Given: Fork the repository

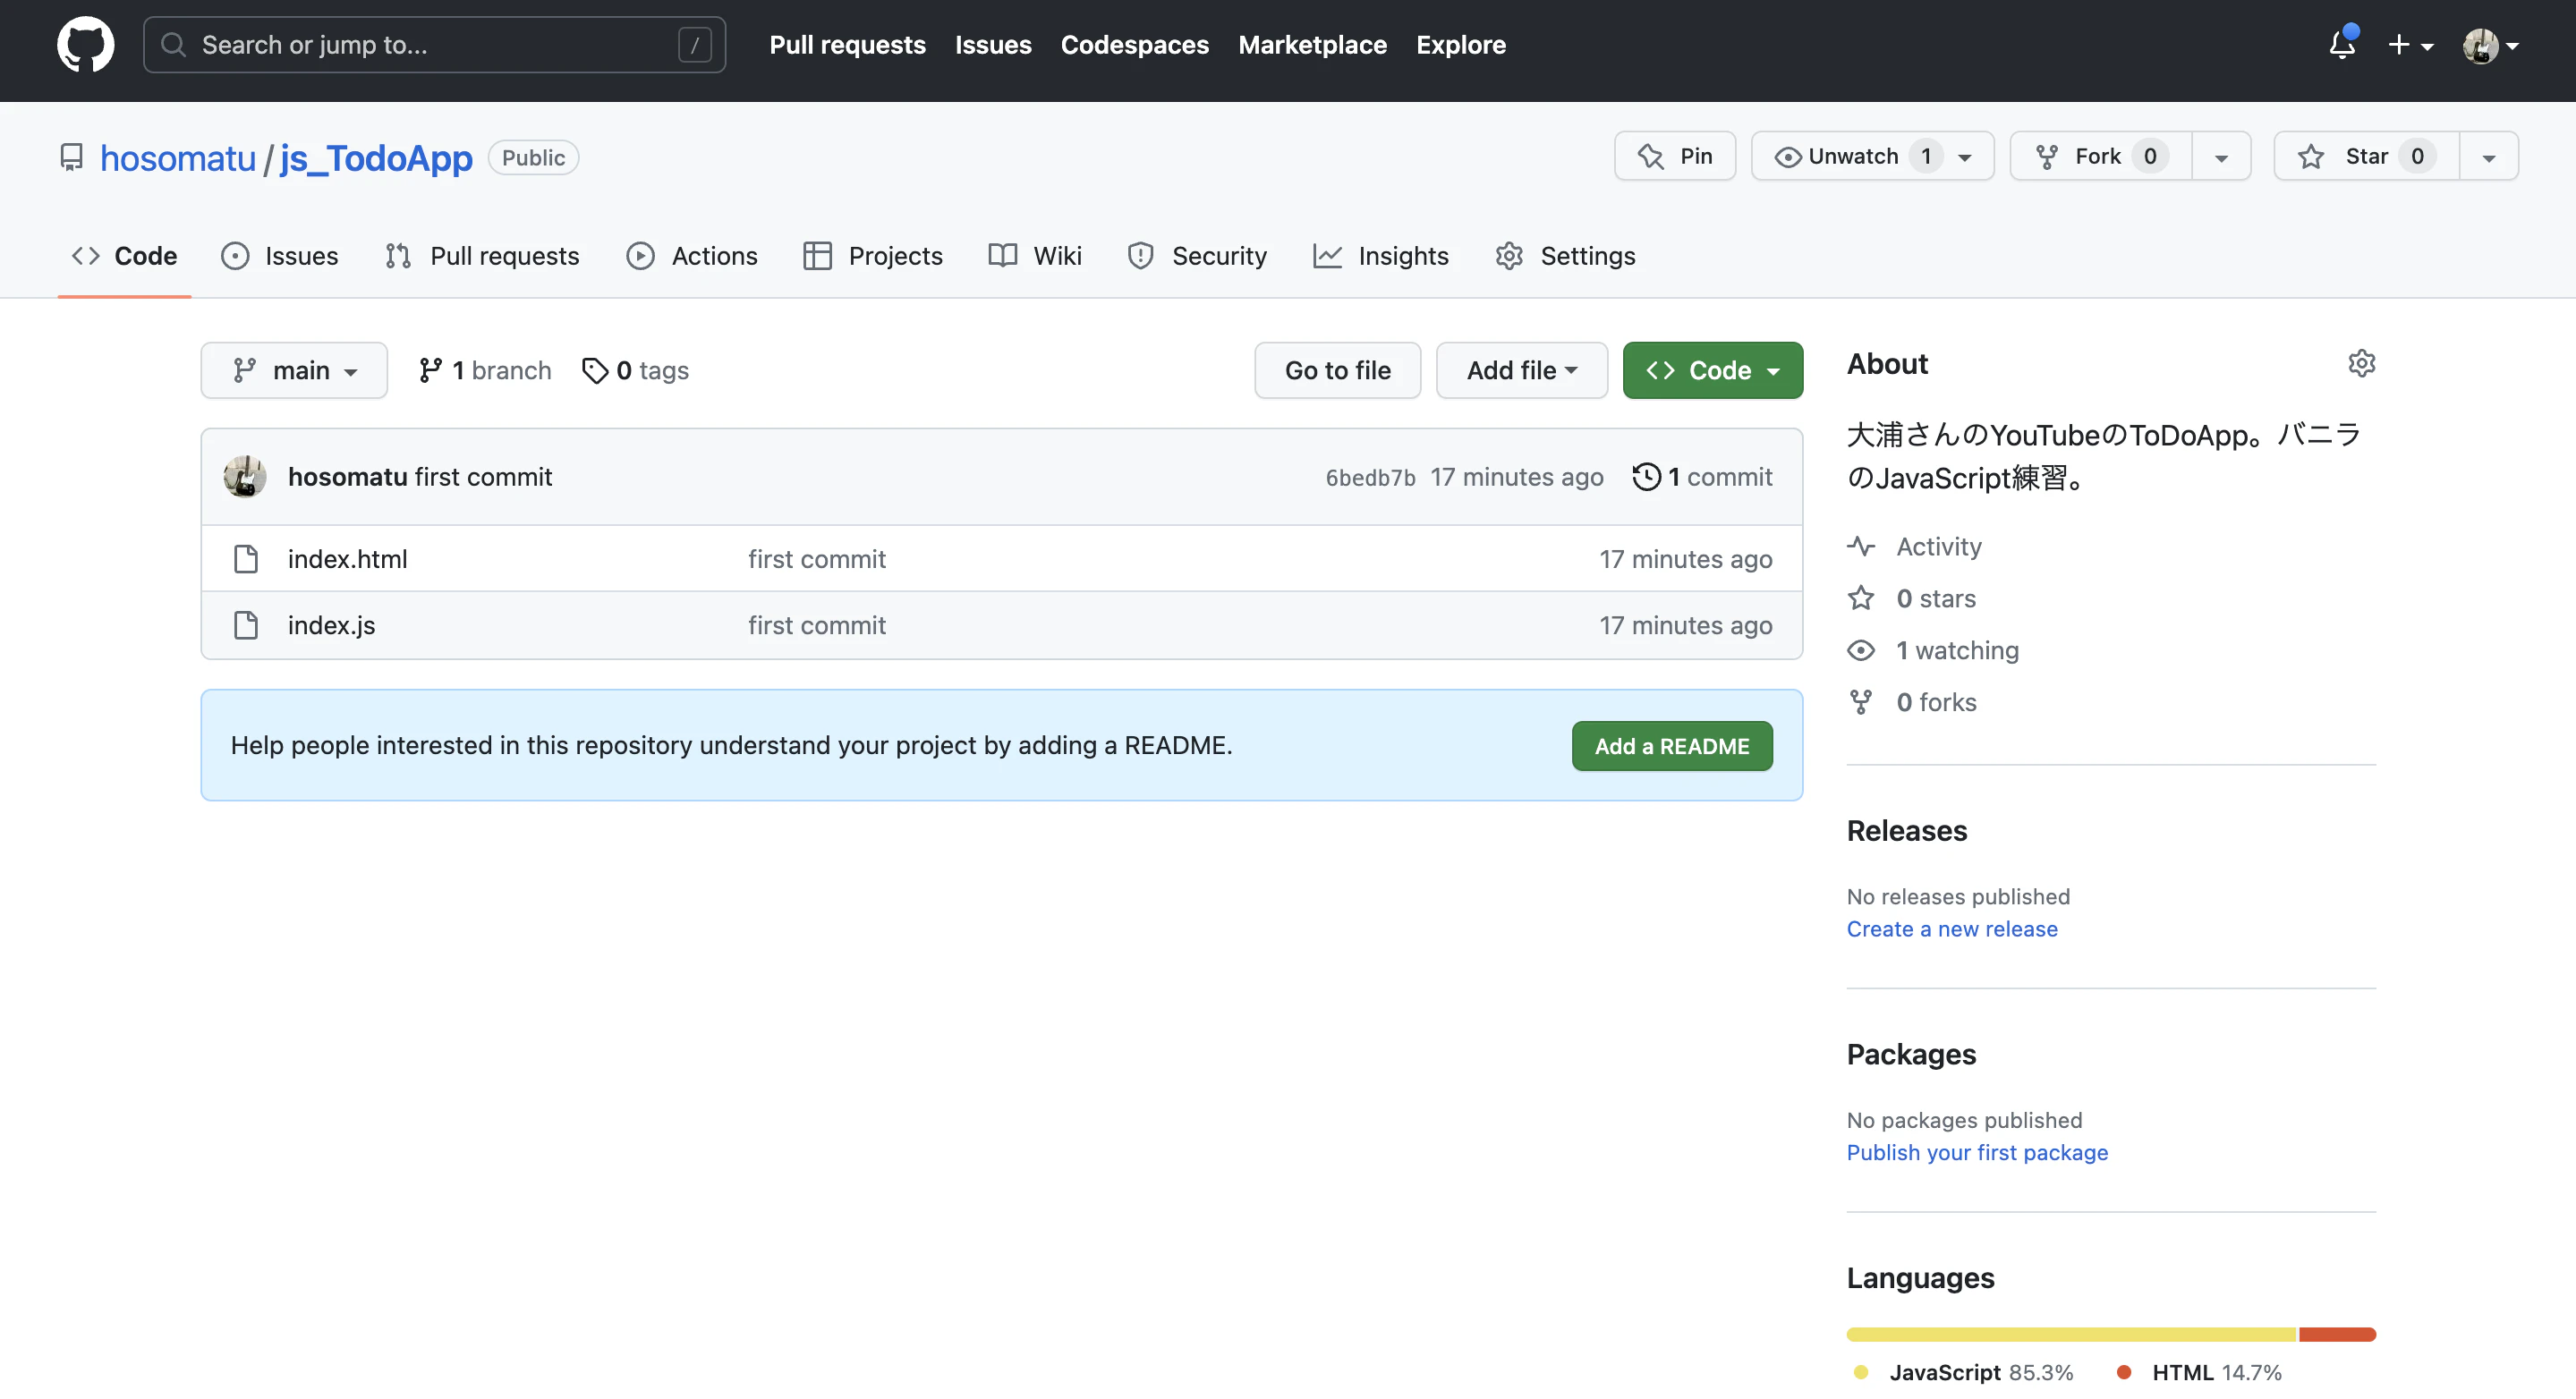Looking at the screenshot, I should (2100, 156).
